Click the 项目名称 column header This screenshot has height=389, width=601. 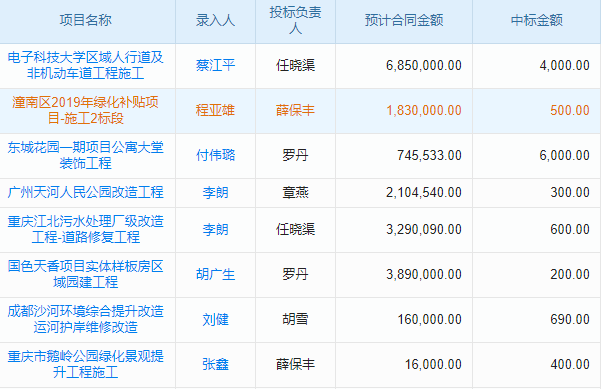[x=85, y=20]
